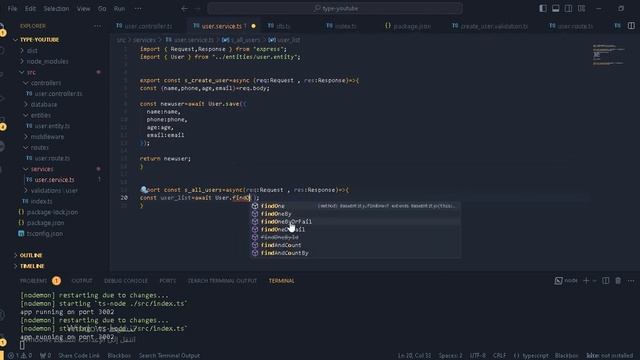The height and width of the screenshot is (360, 640).
Task: Kill terminal using the trash icon
Action: [618, 280]
